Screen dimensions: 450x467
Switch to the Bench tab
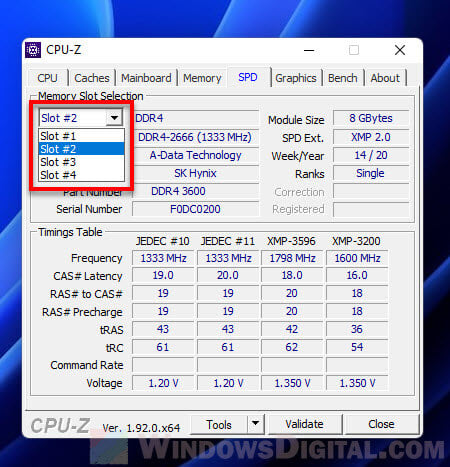[342, 78]
